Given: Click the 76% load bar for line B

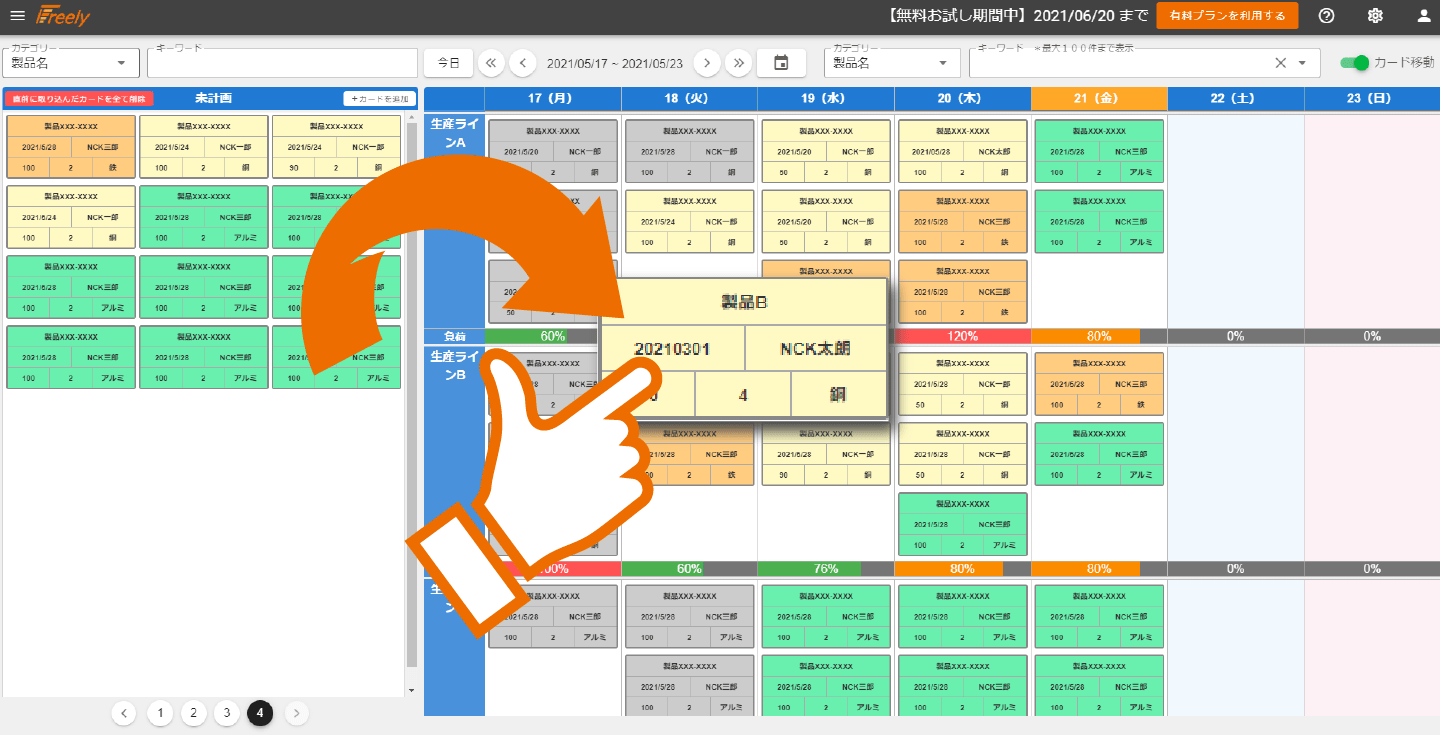Looking at the screenshot, I should coord(826,568).
